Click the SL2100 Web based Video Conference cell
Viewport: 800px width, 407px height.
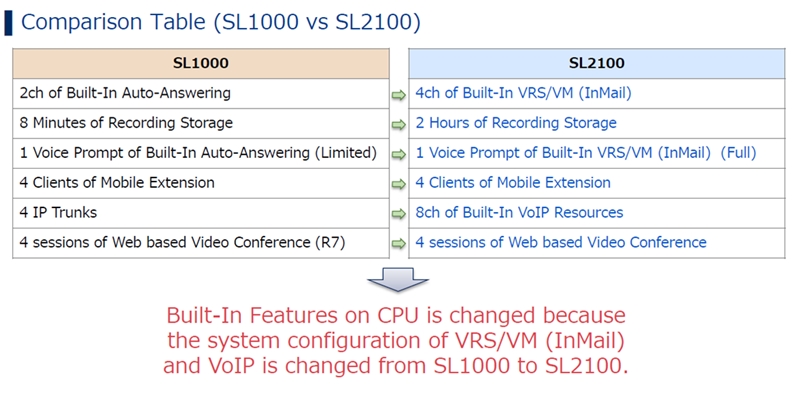(597, 243)
